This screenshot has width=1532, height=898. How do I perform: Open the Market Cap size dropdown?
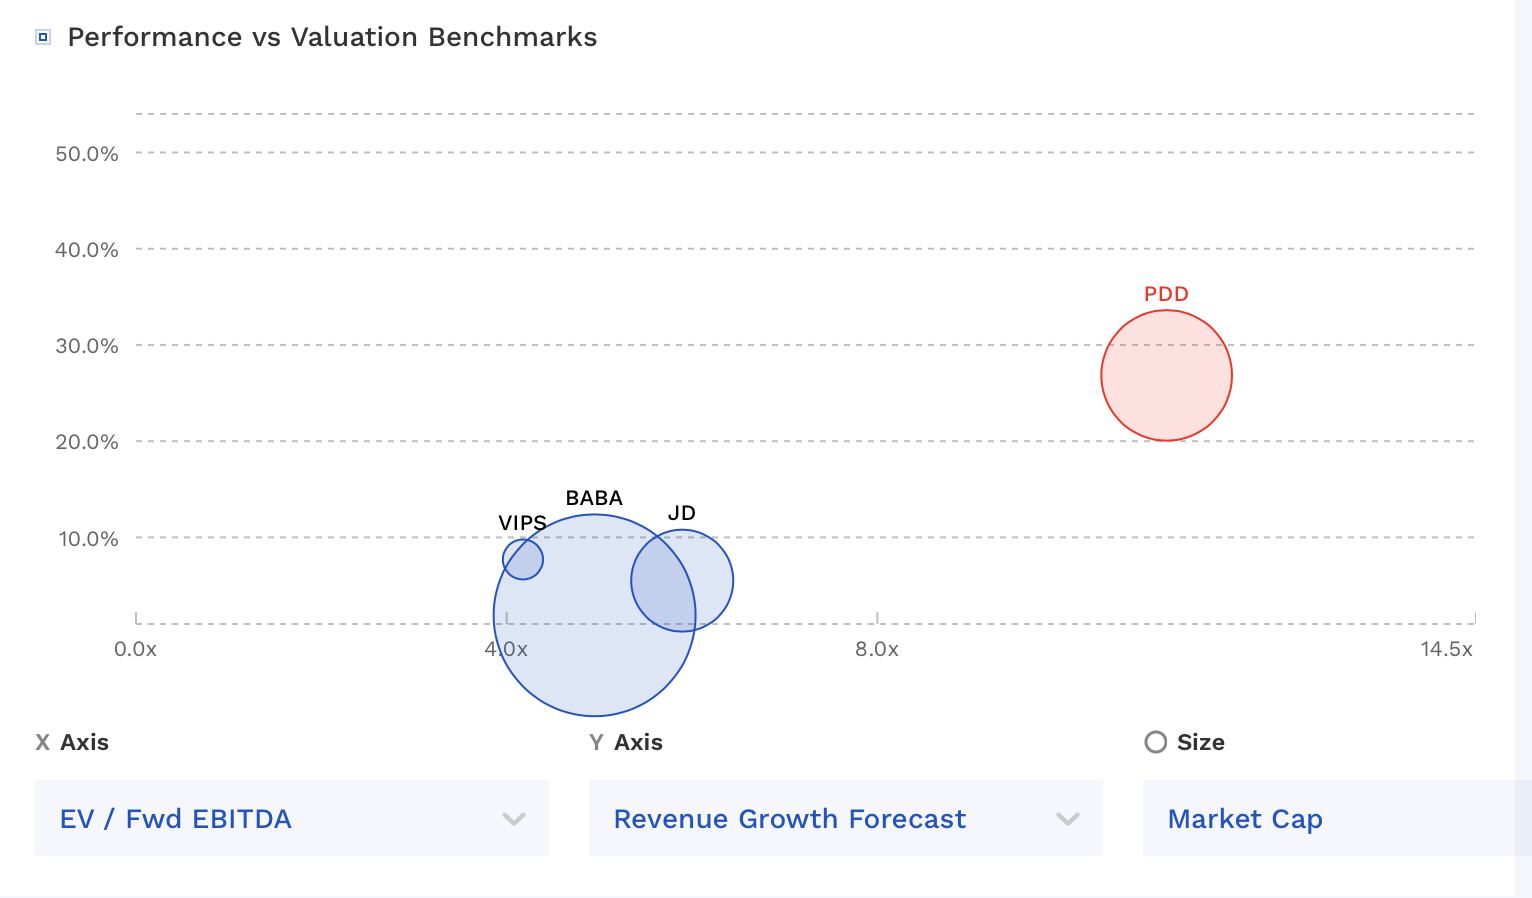[x=1337, y=818]
